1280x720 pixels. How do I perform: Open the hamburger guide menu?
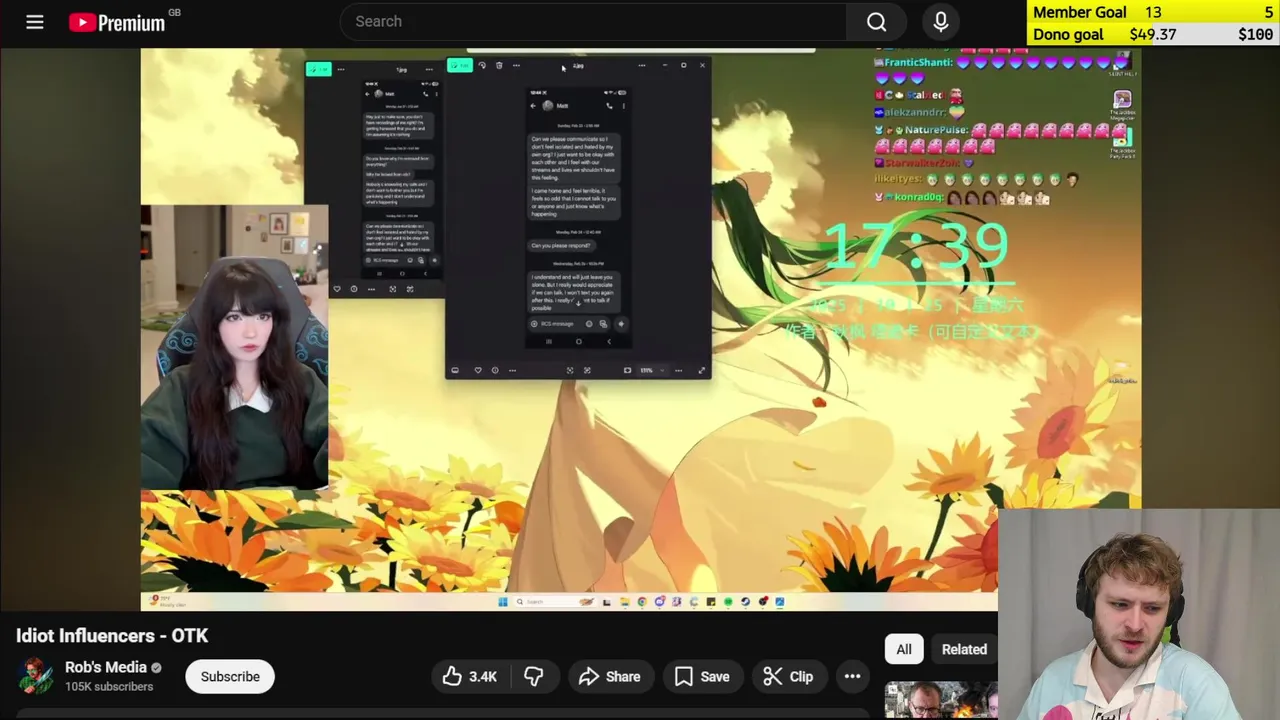(35, 22)
